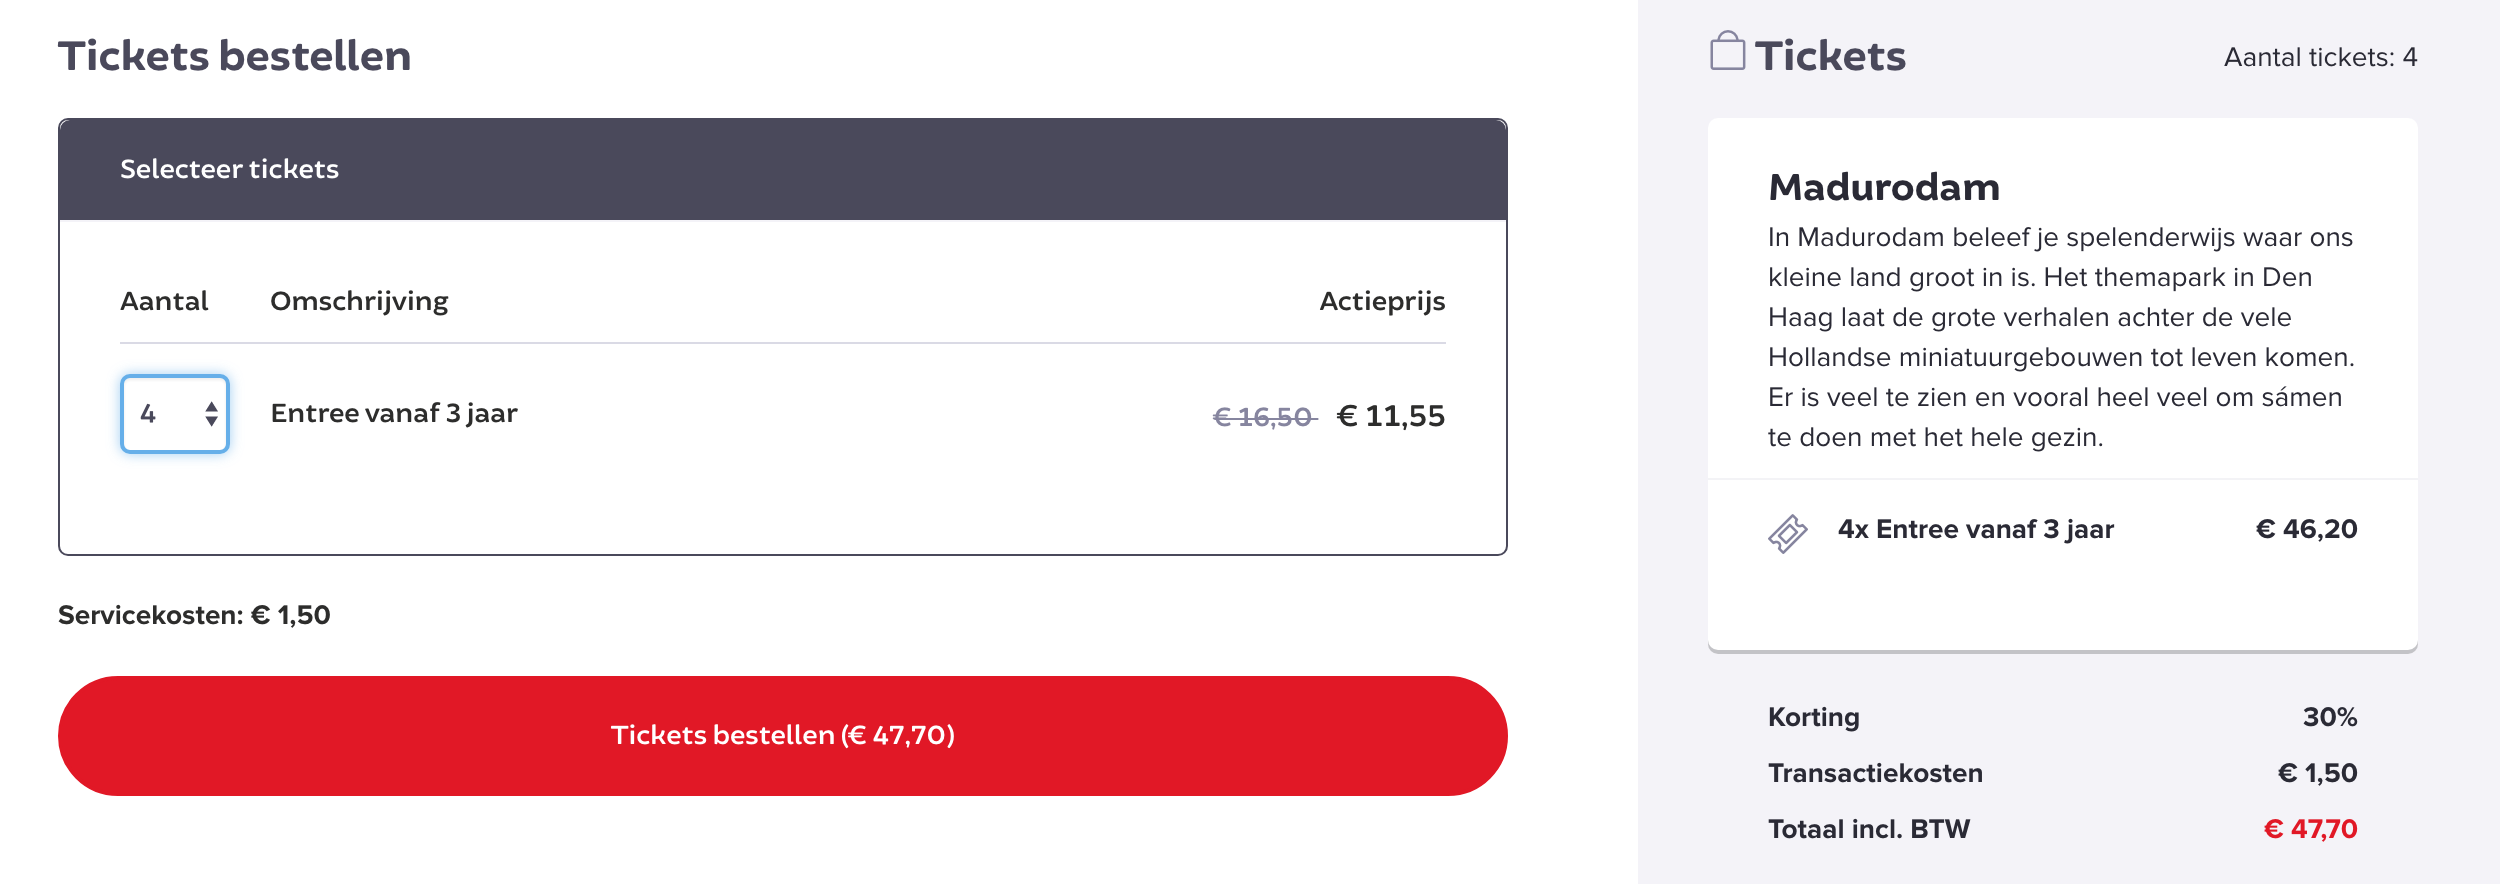Click the Madurodam title in summary card
The height and width of the screenshot is (884, 2500).
(1883, 187)
